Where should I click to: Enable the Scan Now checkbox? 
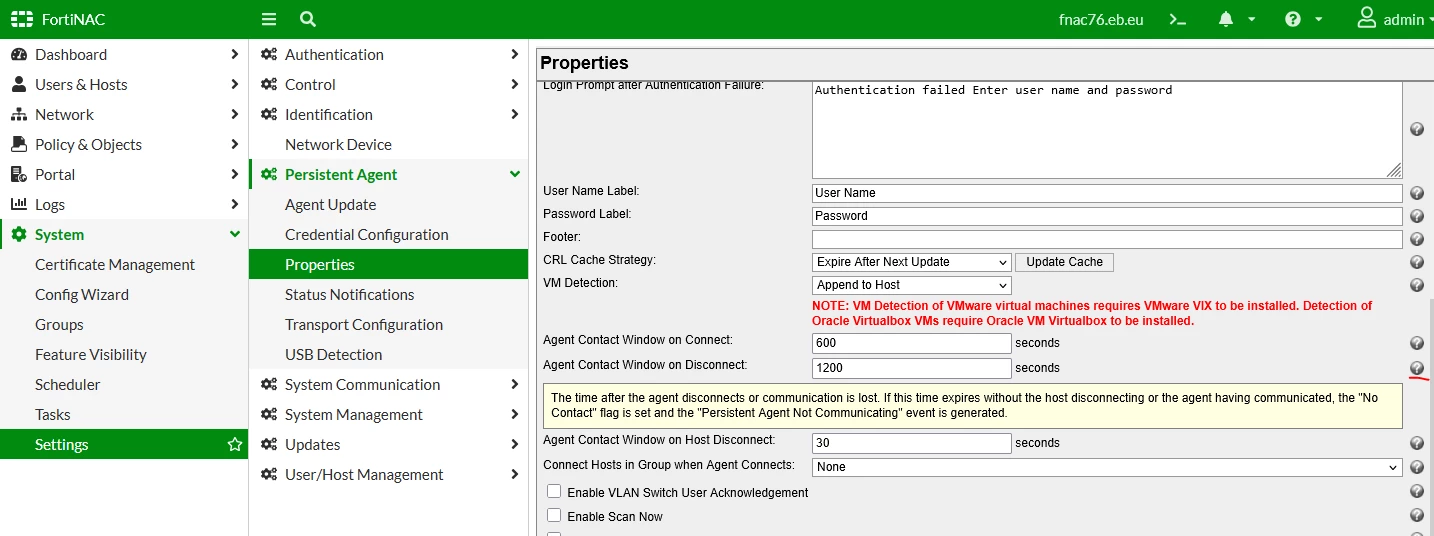coord(554,516)
